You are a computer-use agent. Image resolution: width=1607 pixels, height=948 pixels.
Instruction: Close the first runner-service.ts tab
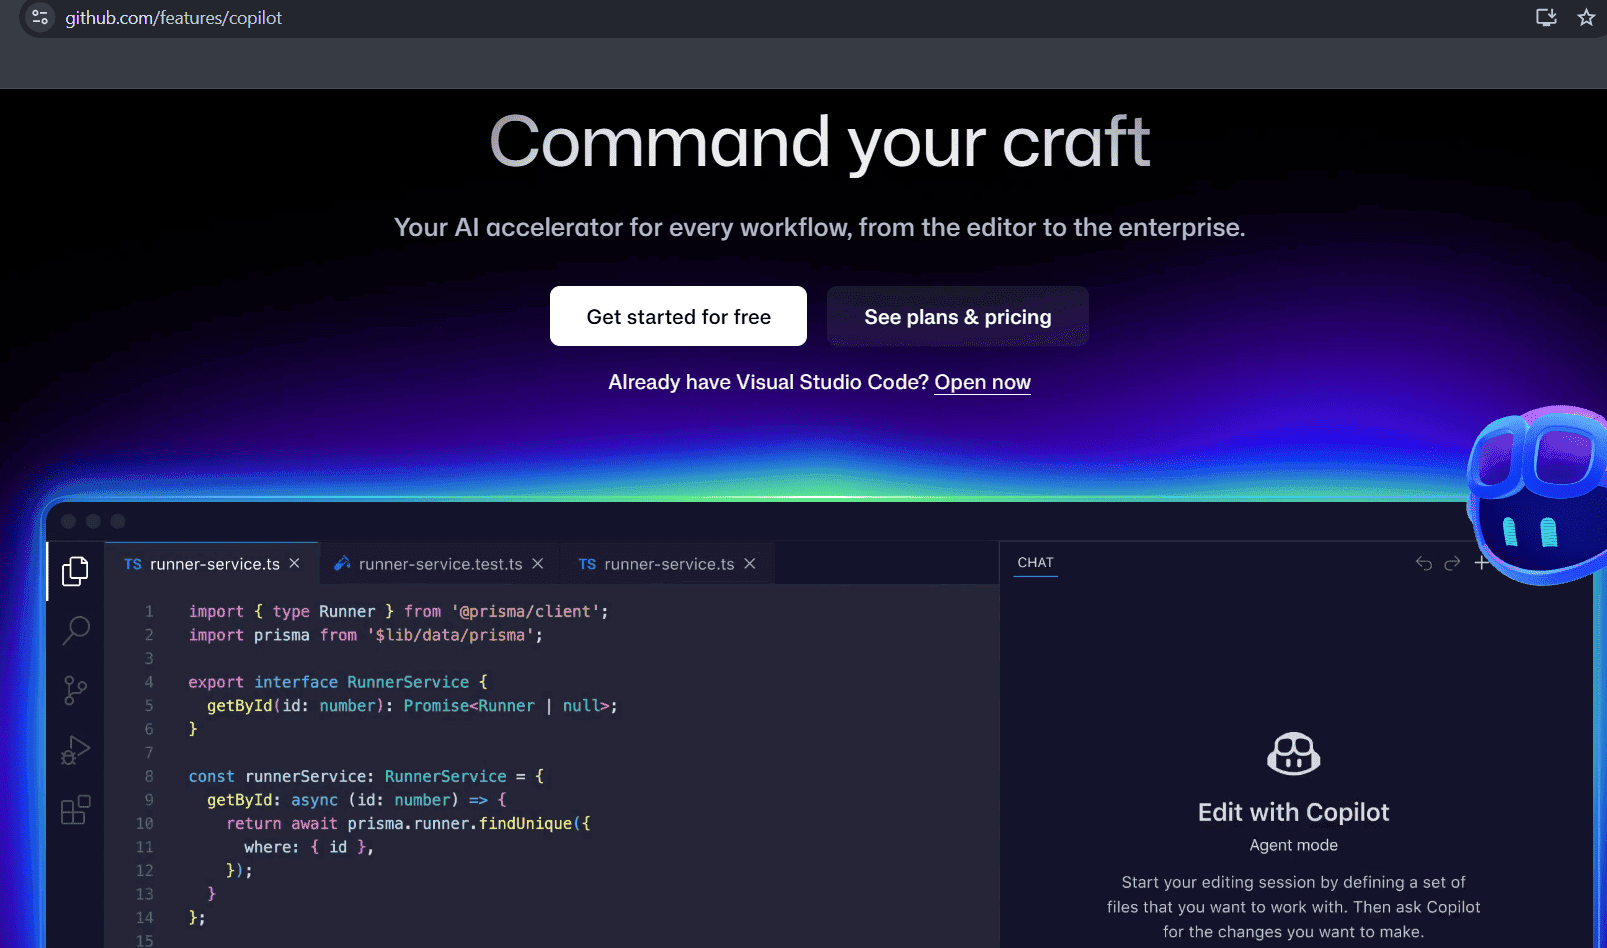point(294,564)
